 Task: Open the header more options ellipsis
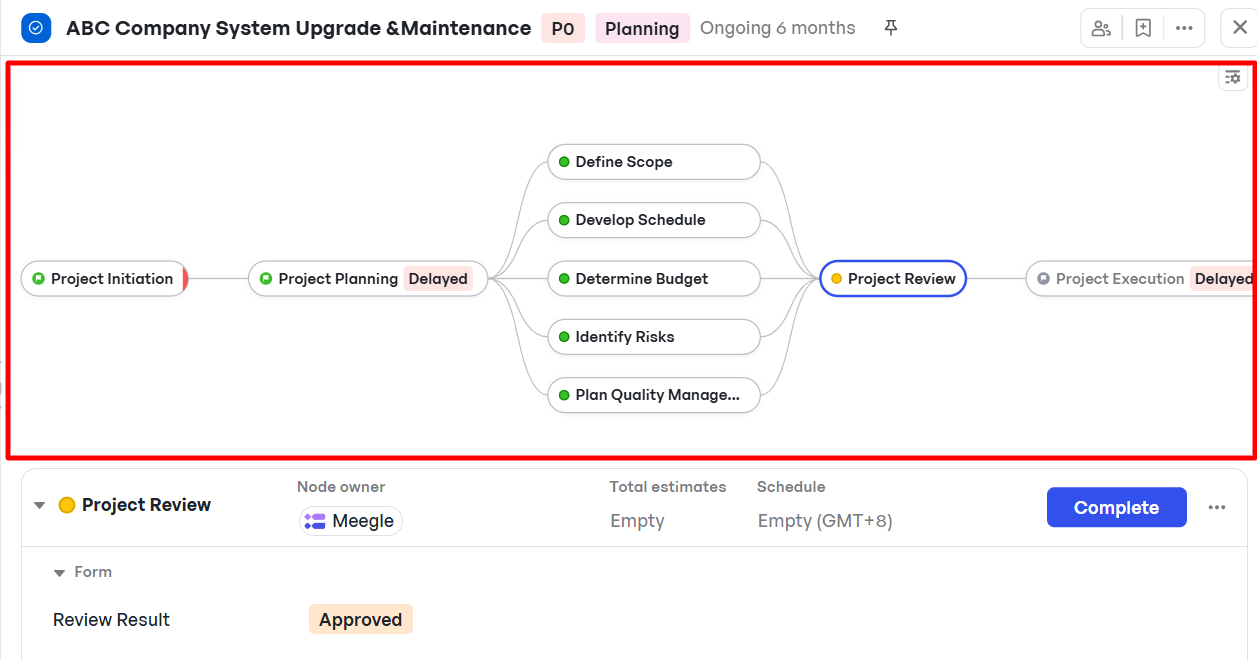point(1184,28)
